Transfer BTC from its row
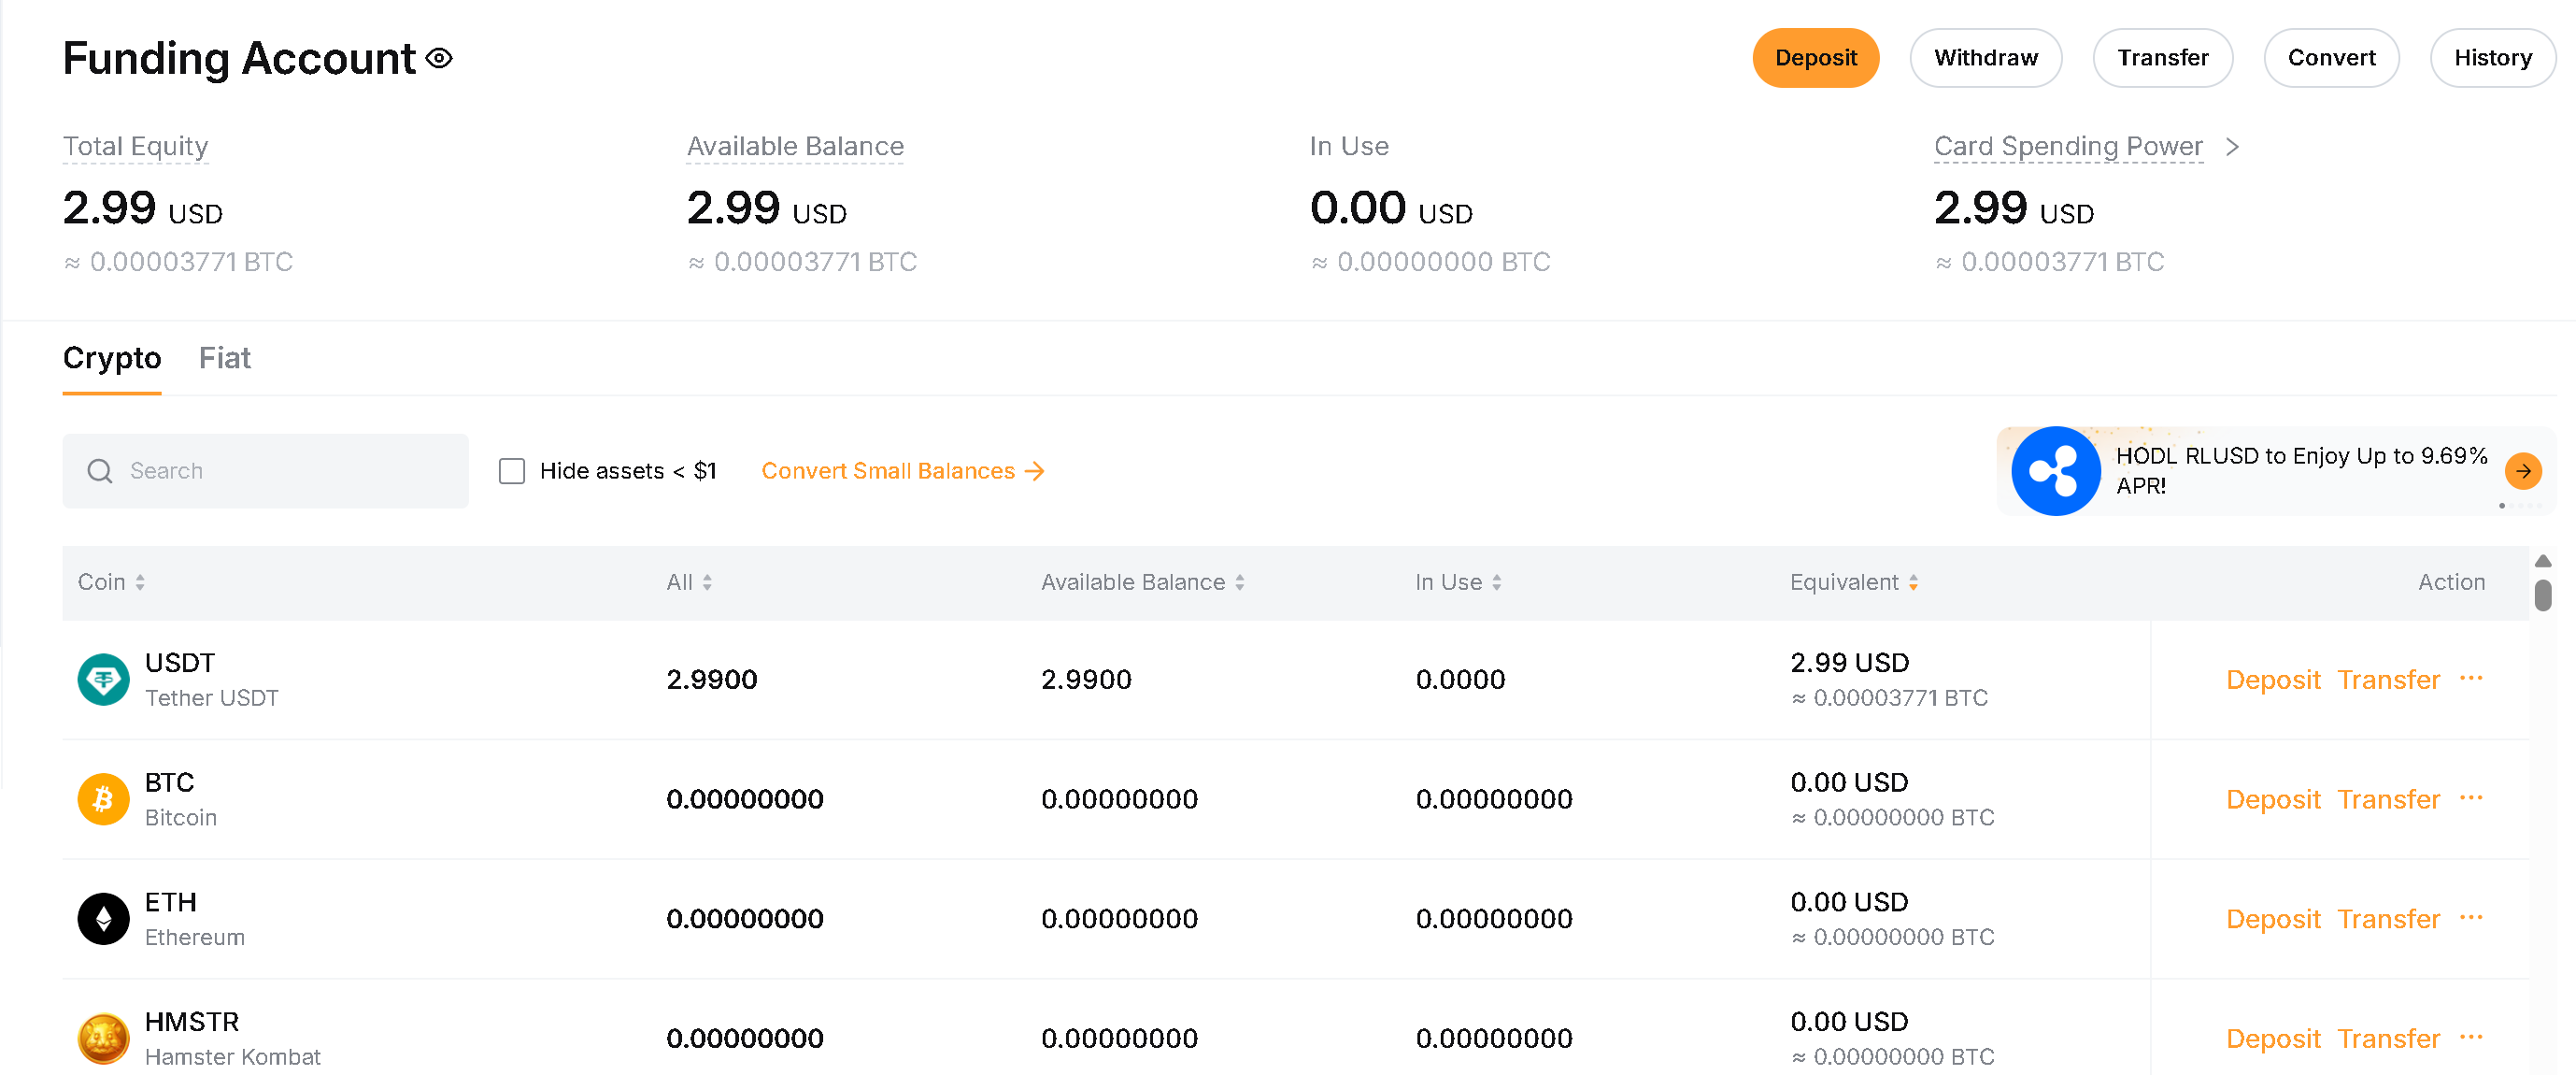Screen dimensions: 2576x1075 coord(2388,799)
